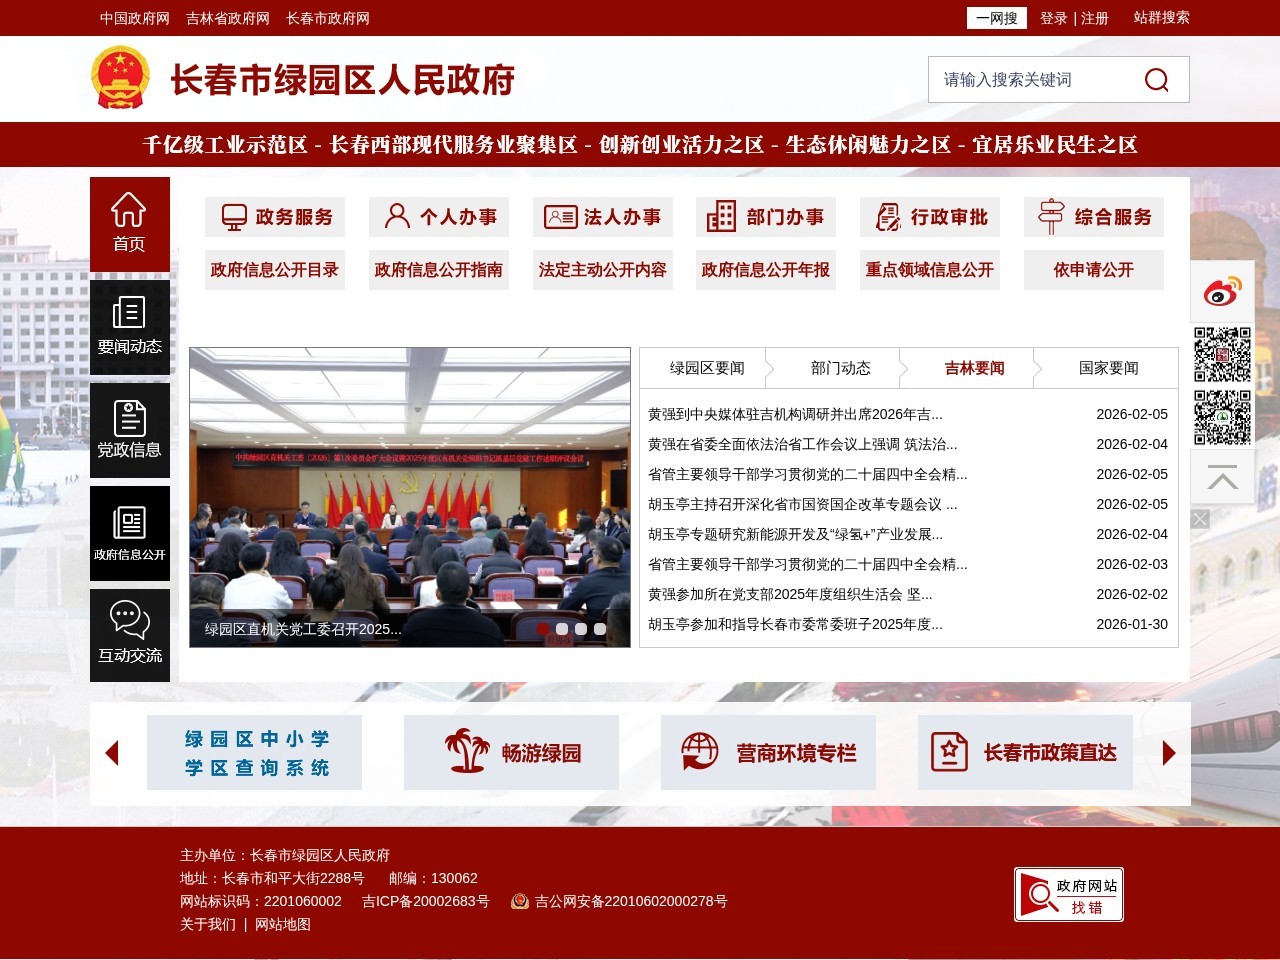
Task: Click the 政府网站找错 badge
Action: pos(1069,894)
